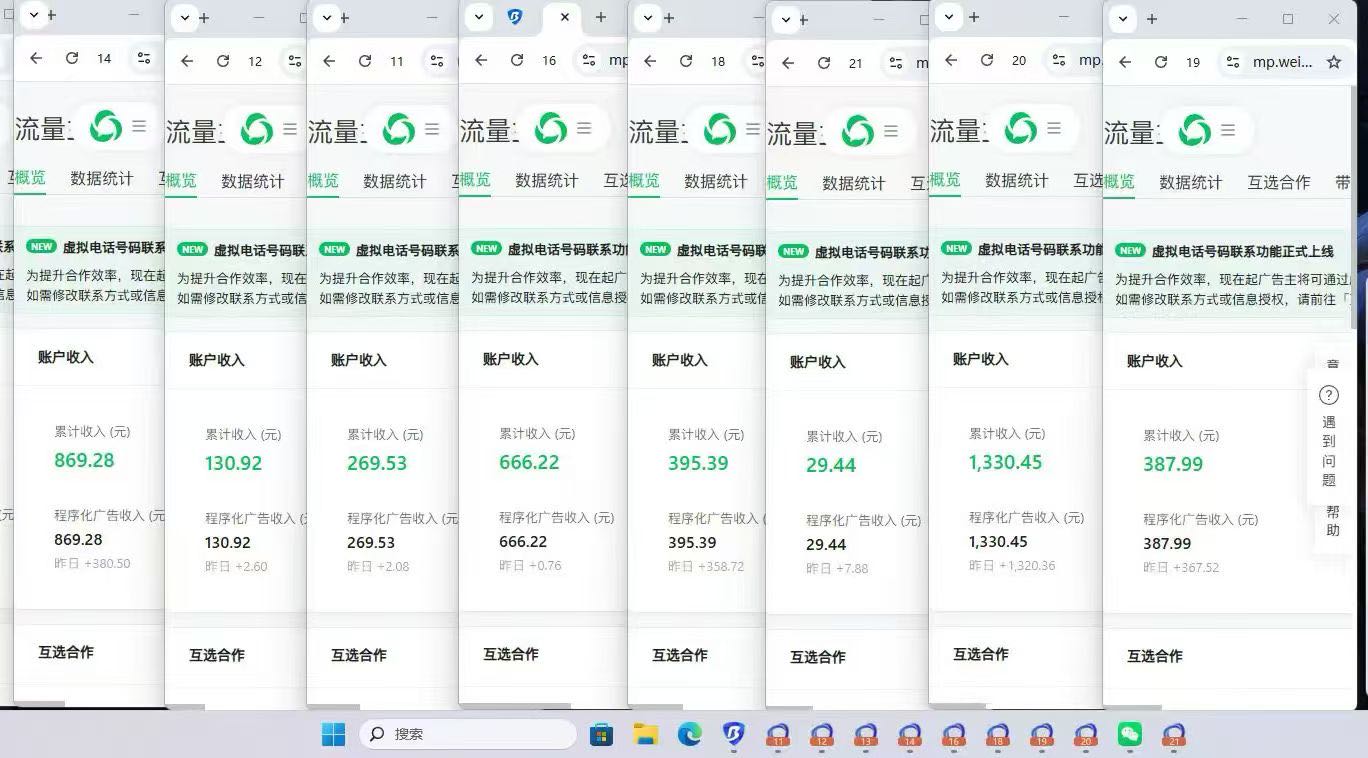Expand tab search dropdown in window 19
This screenshot has width=1368, height=758.
[1123, 18]
